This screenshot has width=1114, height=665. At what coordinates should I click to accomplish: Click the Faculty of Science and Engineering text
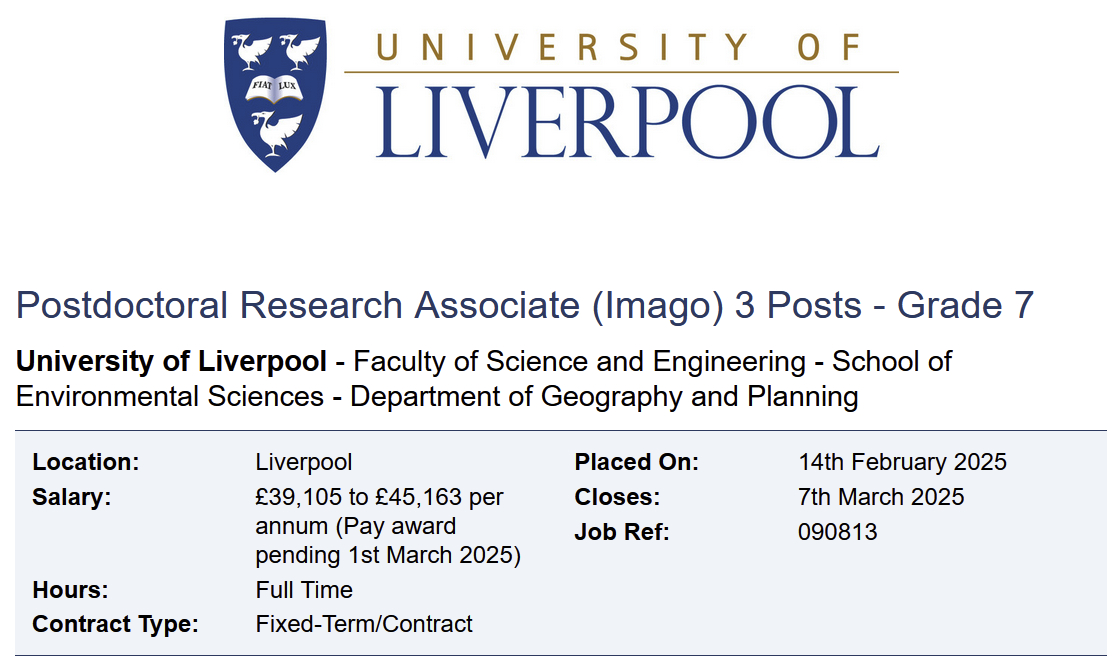pos(580,361)
